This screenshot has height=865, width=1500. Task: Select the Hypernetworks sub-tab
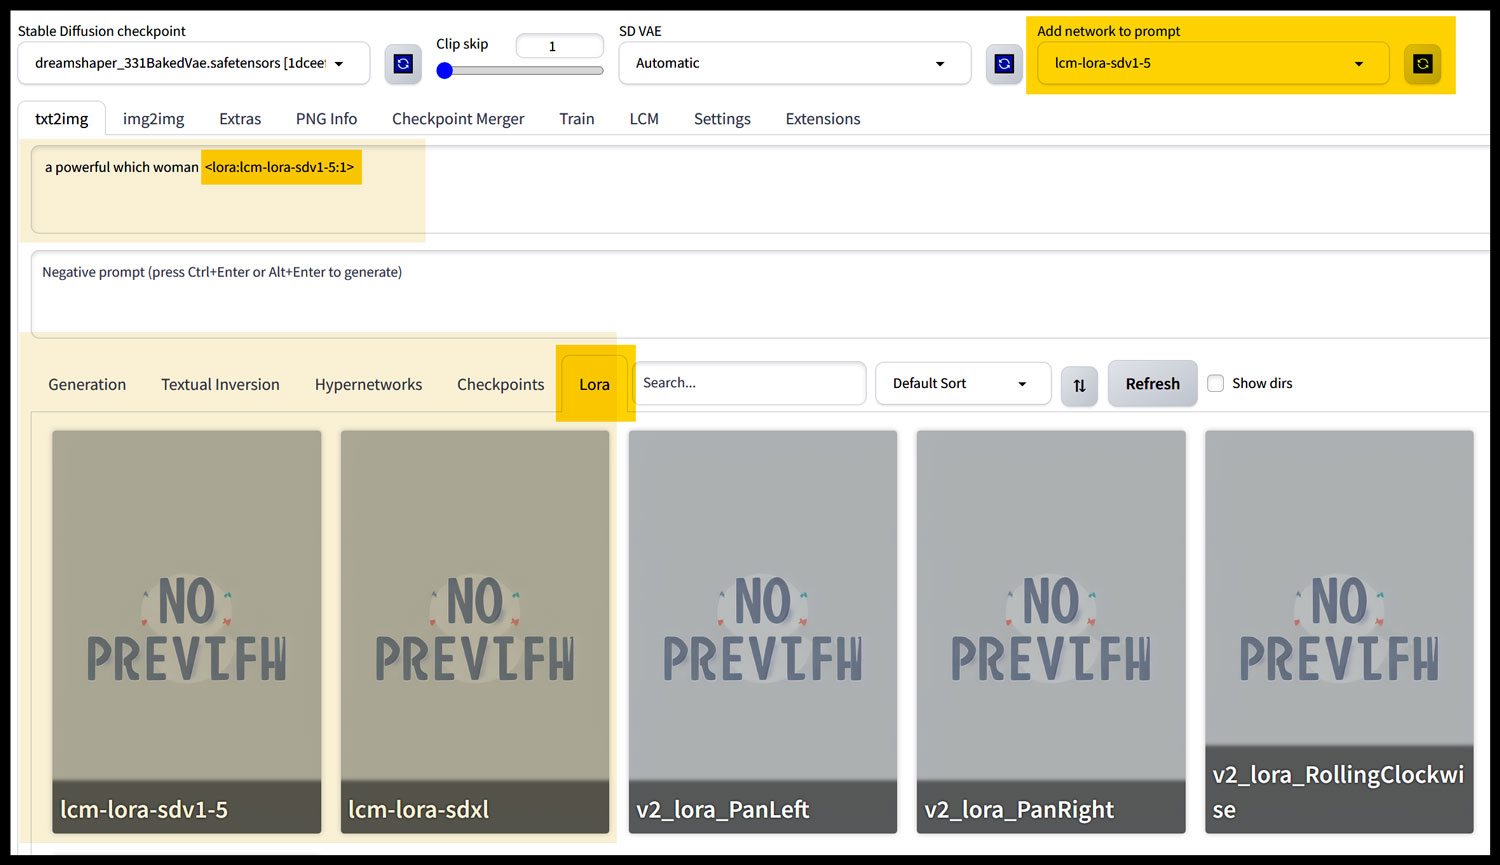click(x=368, y=385)
